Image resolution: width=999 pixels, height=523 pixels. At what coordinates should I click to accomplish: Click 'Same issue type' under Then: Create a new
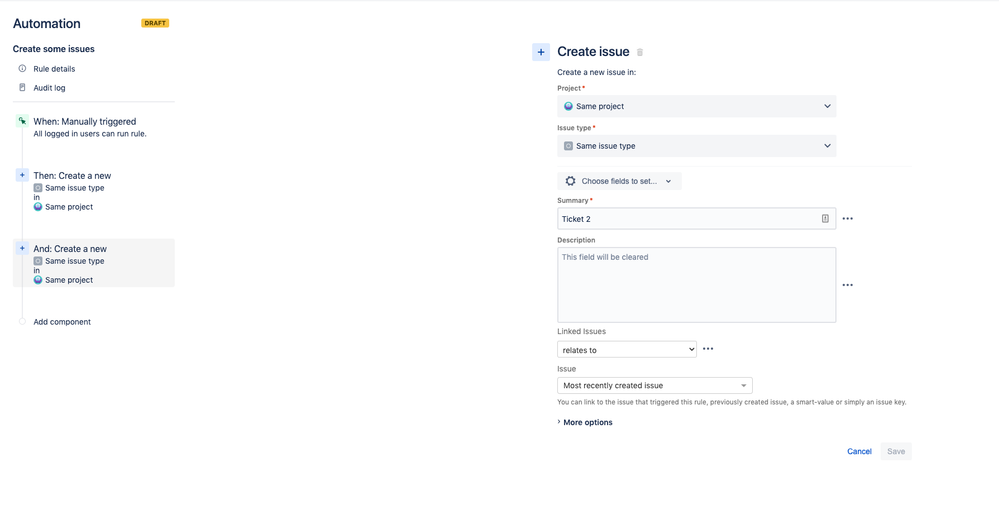75,188
